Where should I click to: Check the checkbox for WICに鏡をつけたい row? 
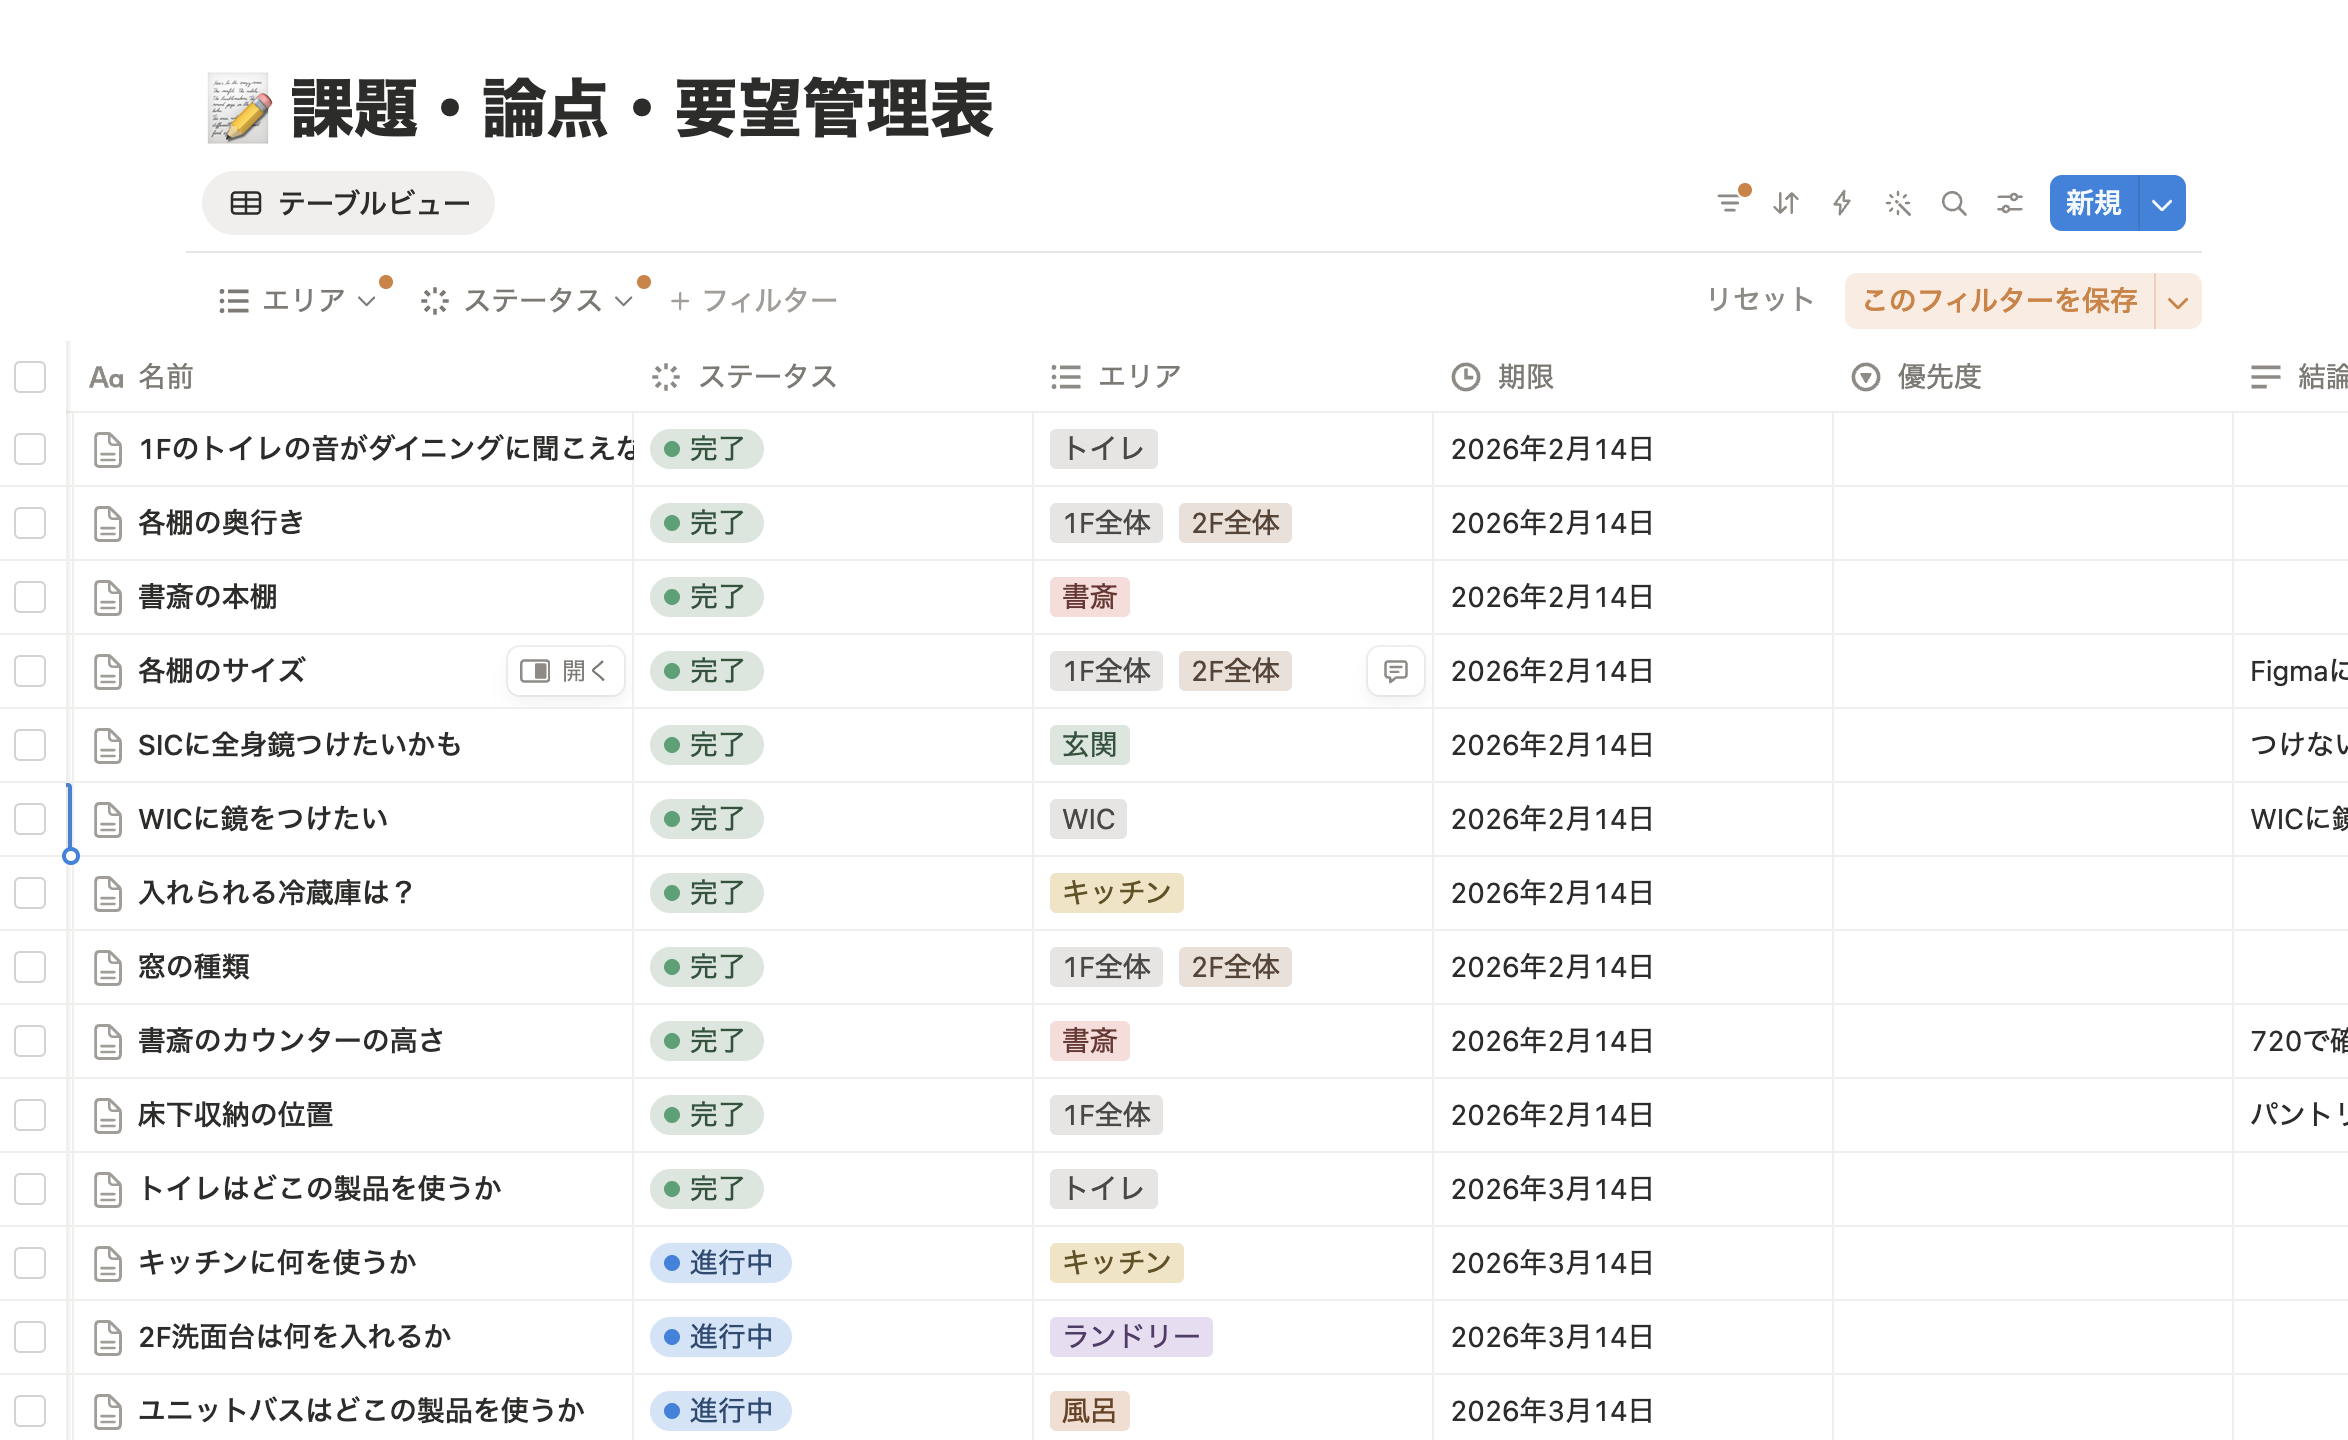(30, 819)
